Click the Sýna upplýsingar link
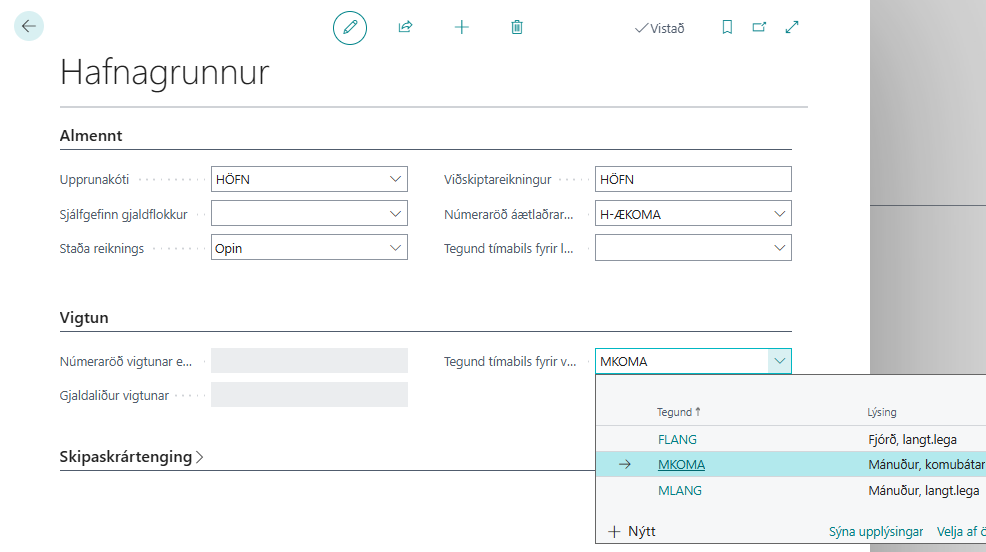The image size is (986, 552). [x=876, y=532]
